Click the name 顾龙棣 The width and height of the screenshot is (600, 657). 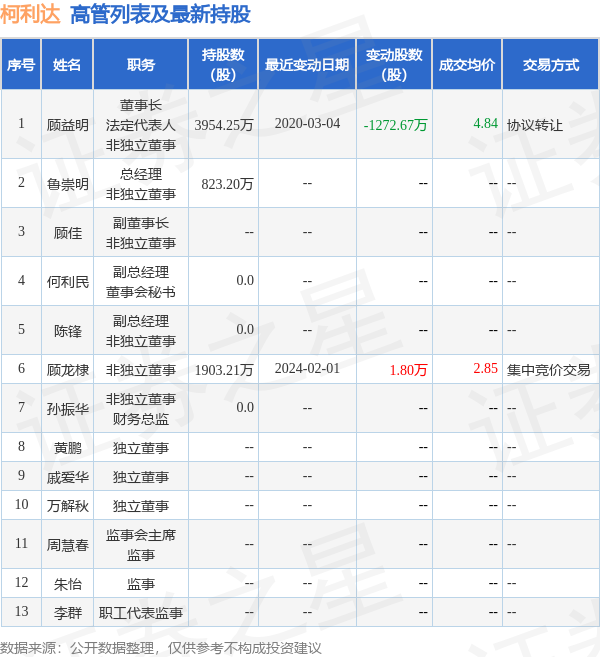(67, 370)
